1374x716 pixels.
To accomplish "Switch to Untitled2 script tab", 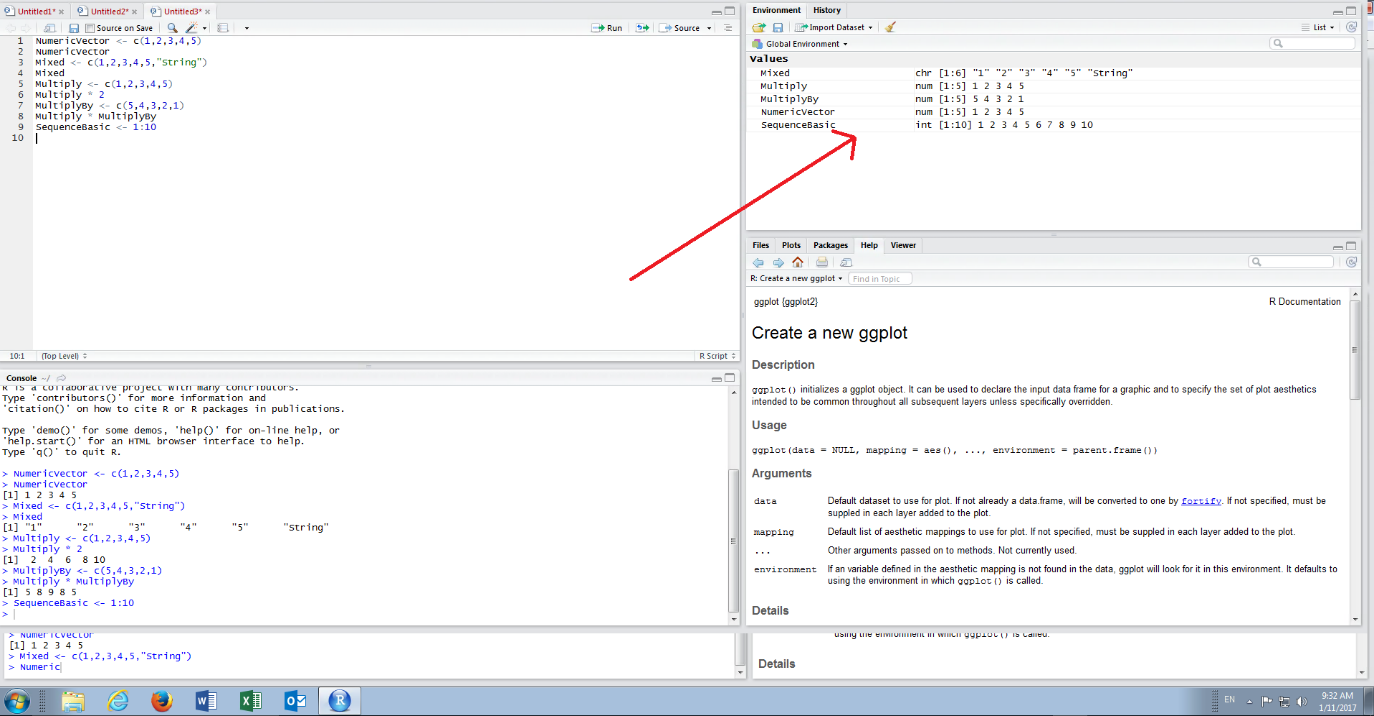I will 109,11.
